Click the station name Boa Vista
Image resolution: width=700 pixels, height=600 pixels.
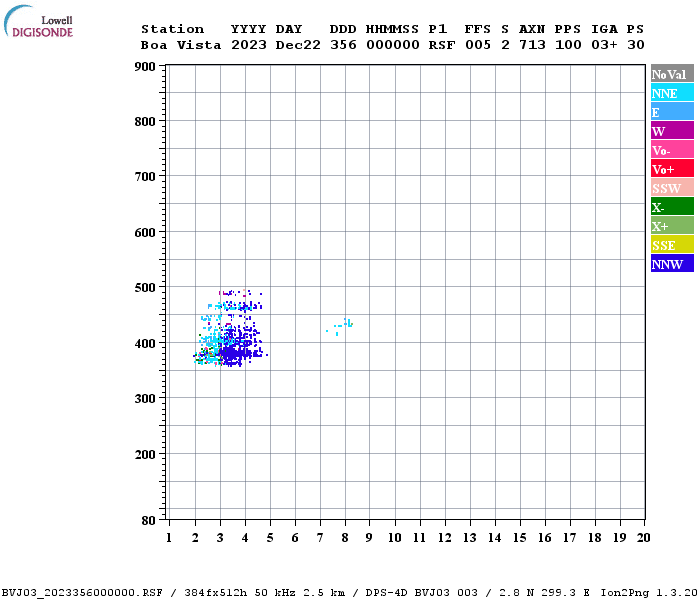181,45
